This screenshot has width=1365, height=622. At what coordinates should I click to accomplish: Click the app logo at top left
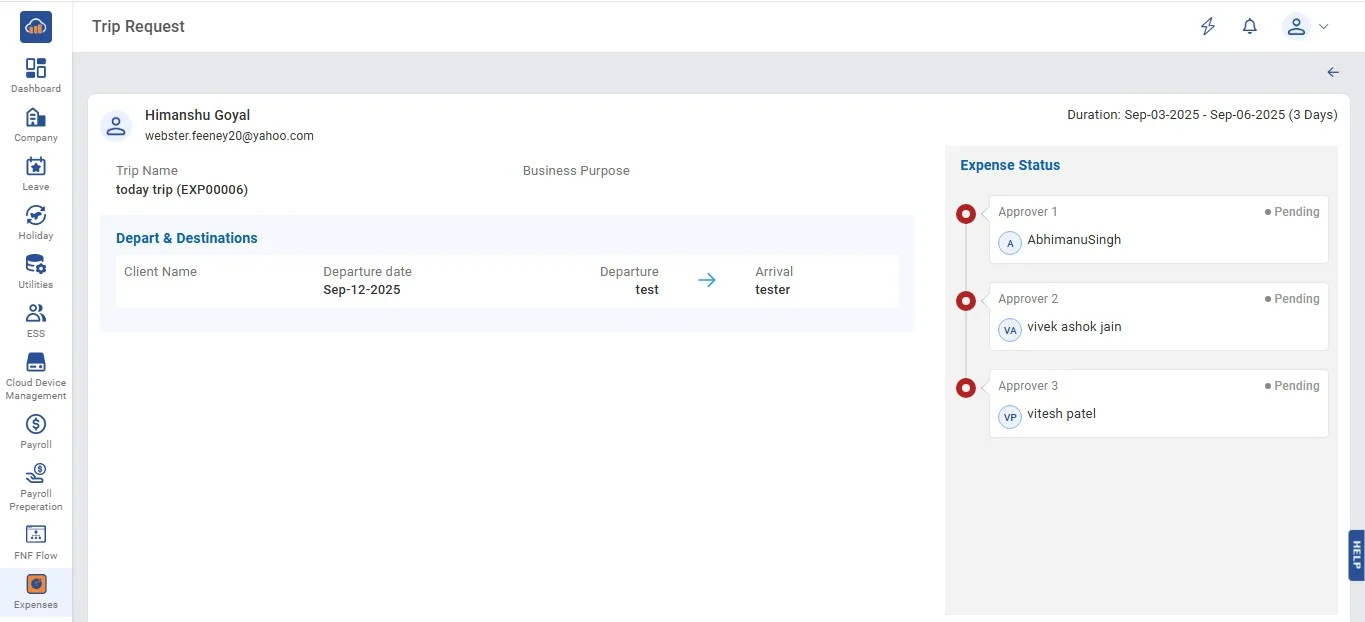point(36,27)
